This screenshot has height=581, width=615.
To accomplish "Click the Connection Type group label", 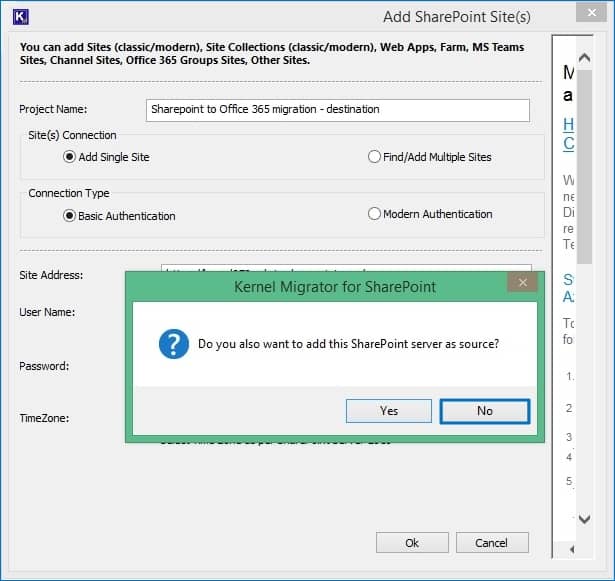I will coord(69,193).
